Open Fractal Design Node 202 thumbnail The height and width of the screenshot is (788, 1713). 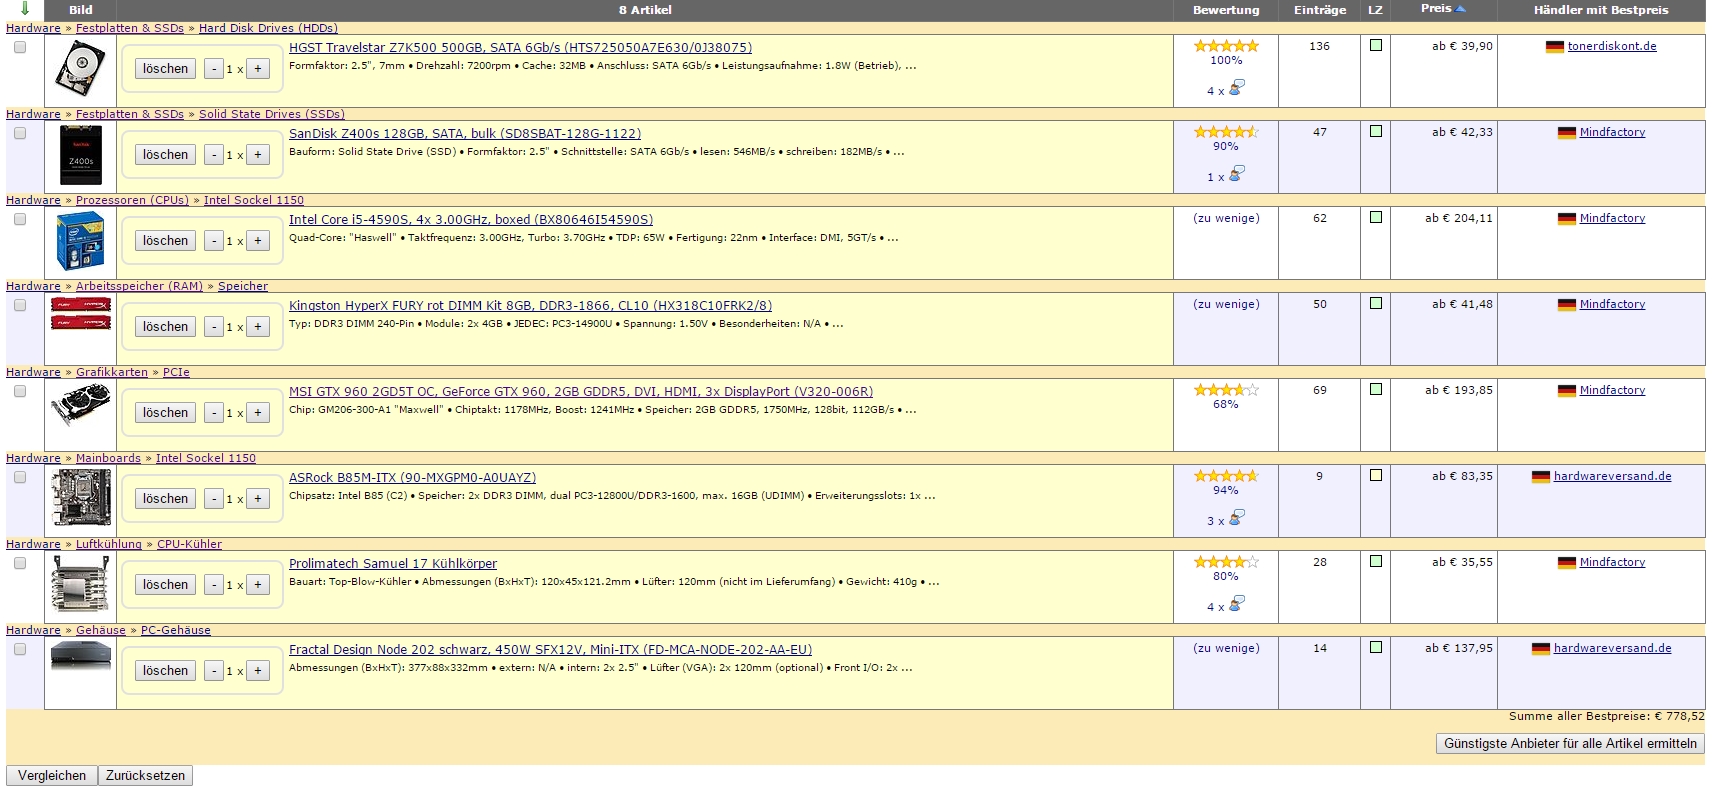(80, 656)
